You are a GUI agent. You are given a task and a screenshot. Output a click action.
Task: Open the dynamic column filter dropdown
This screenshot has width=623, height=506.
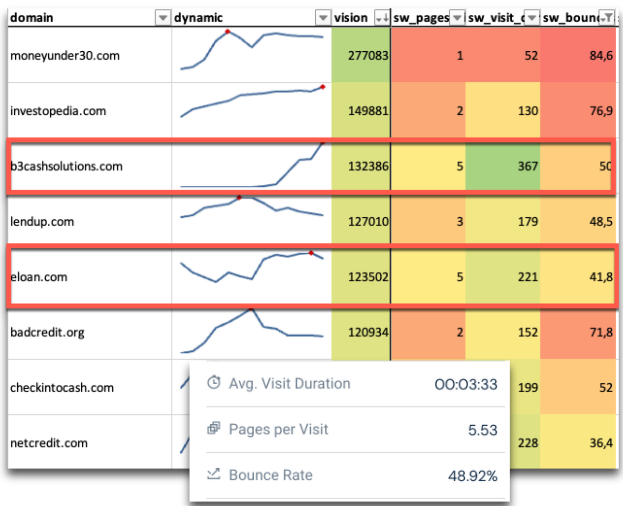[x=322, y=18]
